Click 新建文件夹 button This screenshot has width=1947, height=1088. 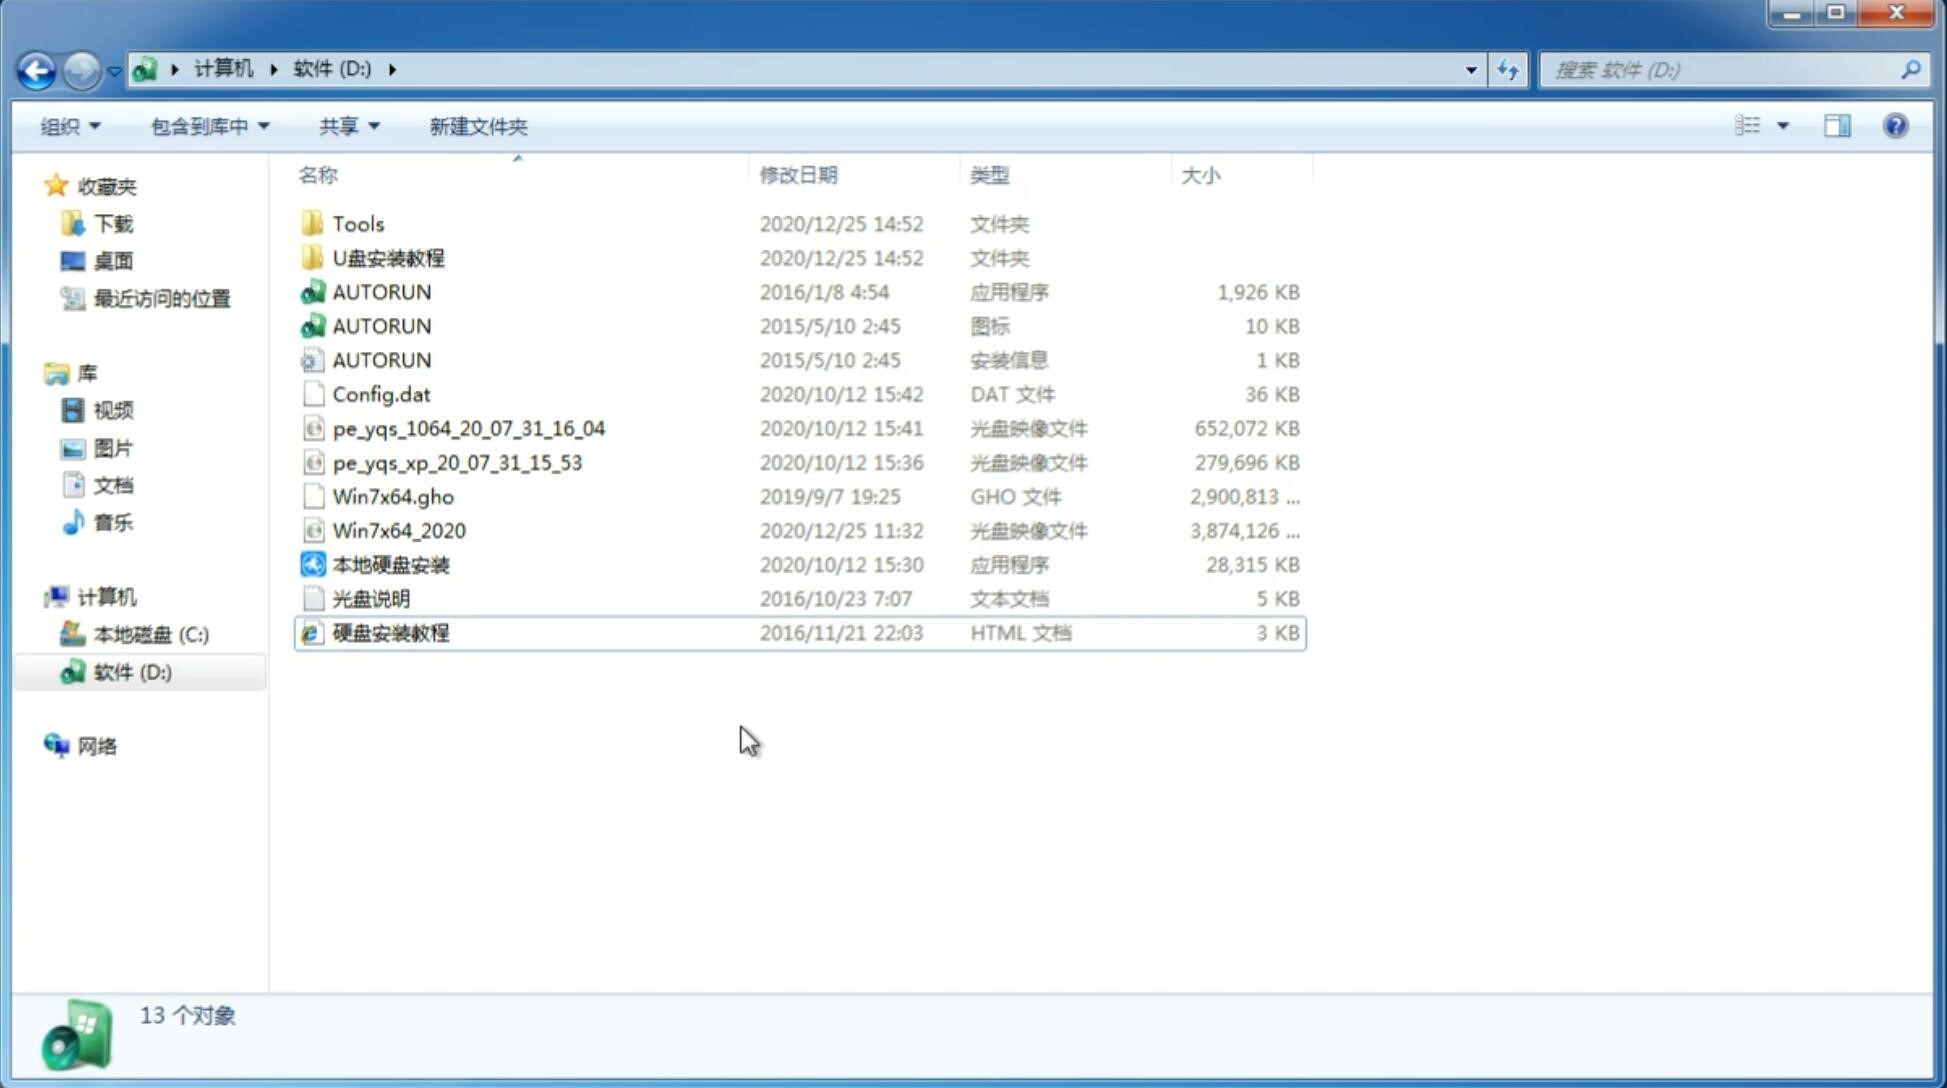point(479,126)
